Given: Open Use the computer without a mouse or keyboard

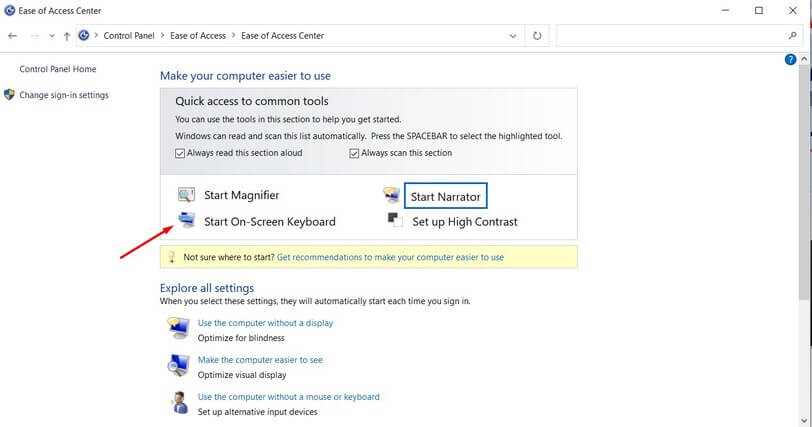Looking at the screenshot, I should click(x=288, y=397).
